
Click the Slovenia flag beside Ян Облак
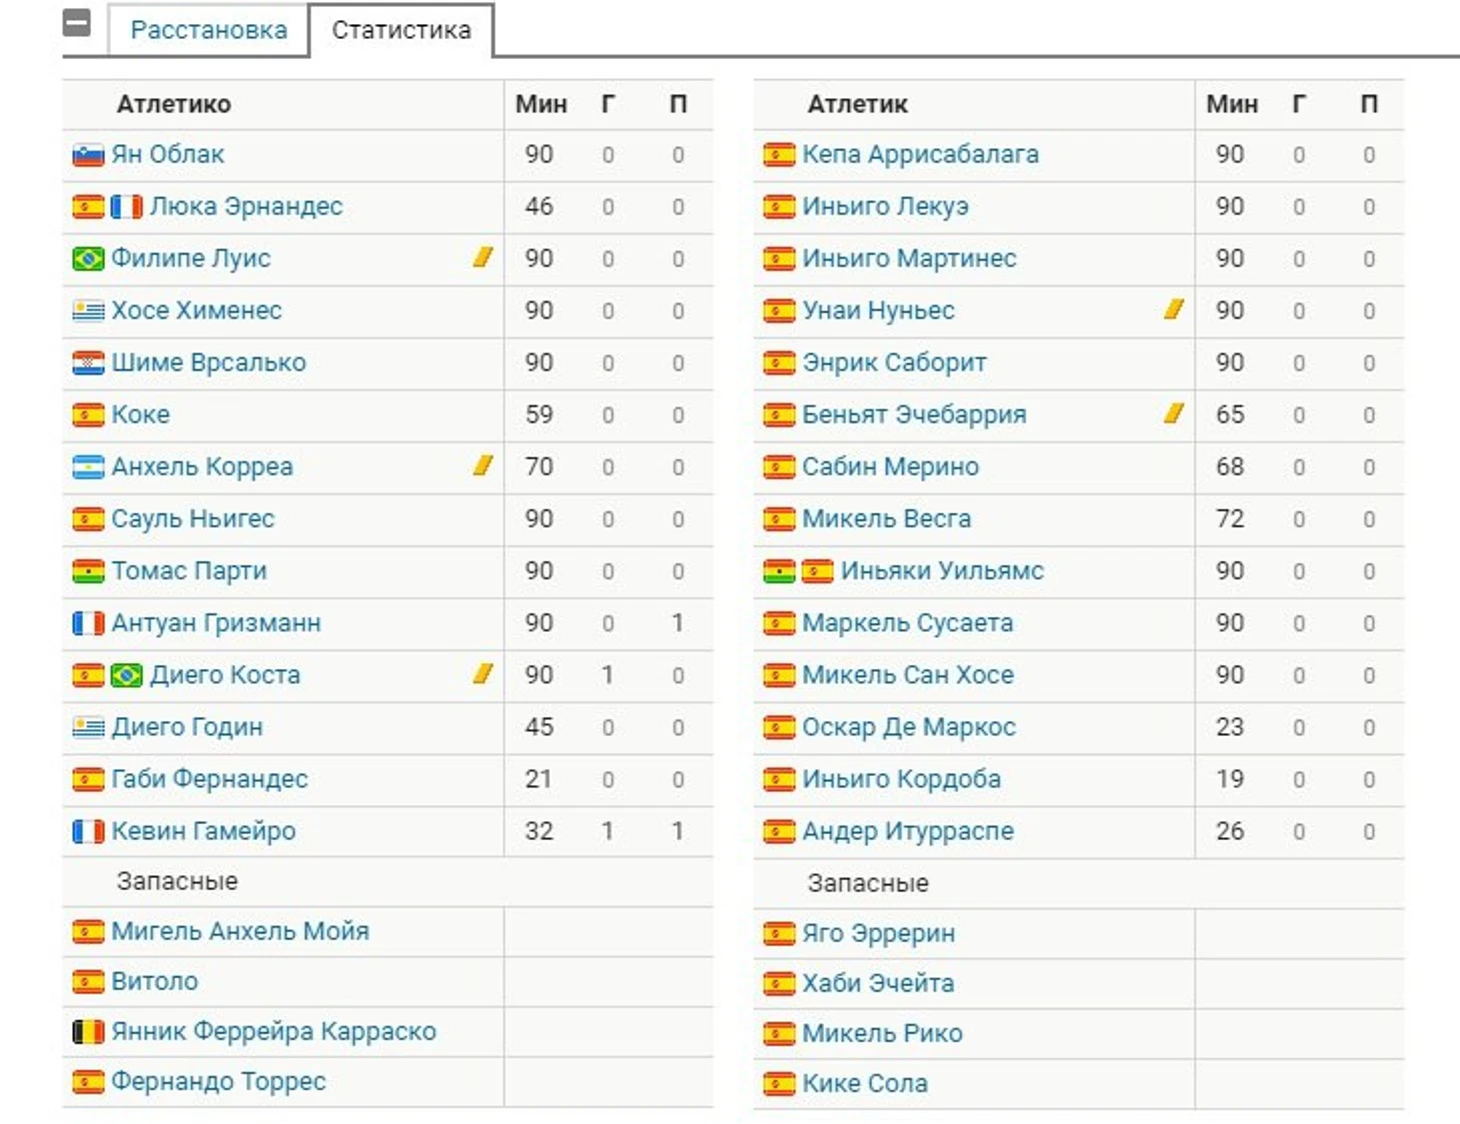[88, 155]
